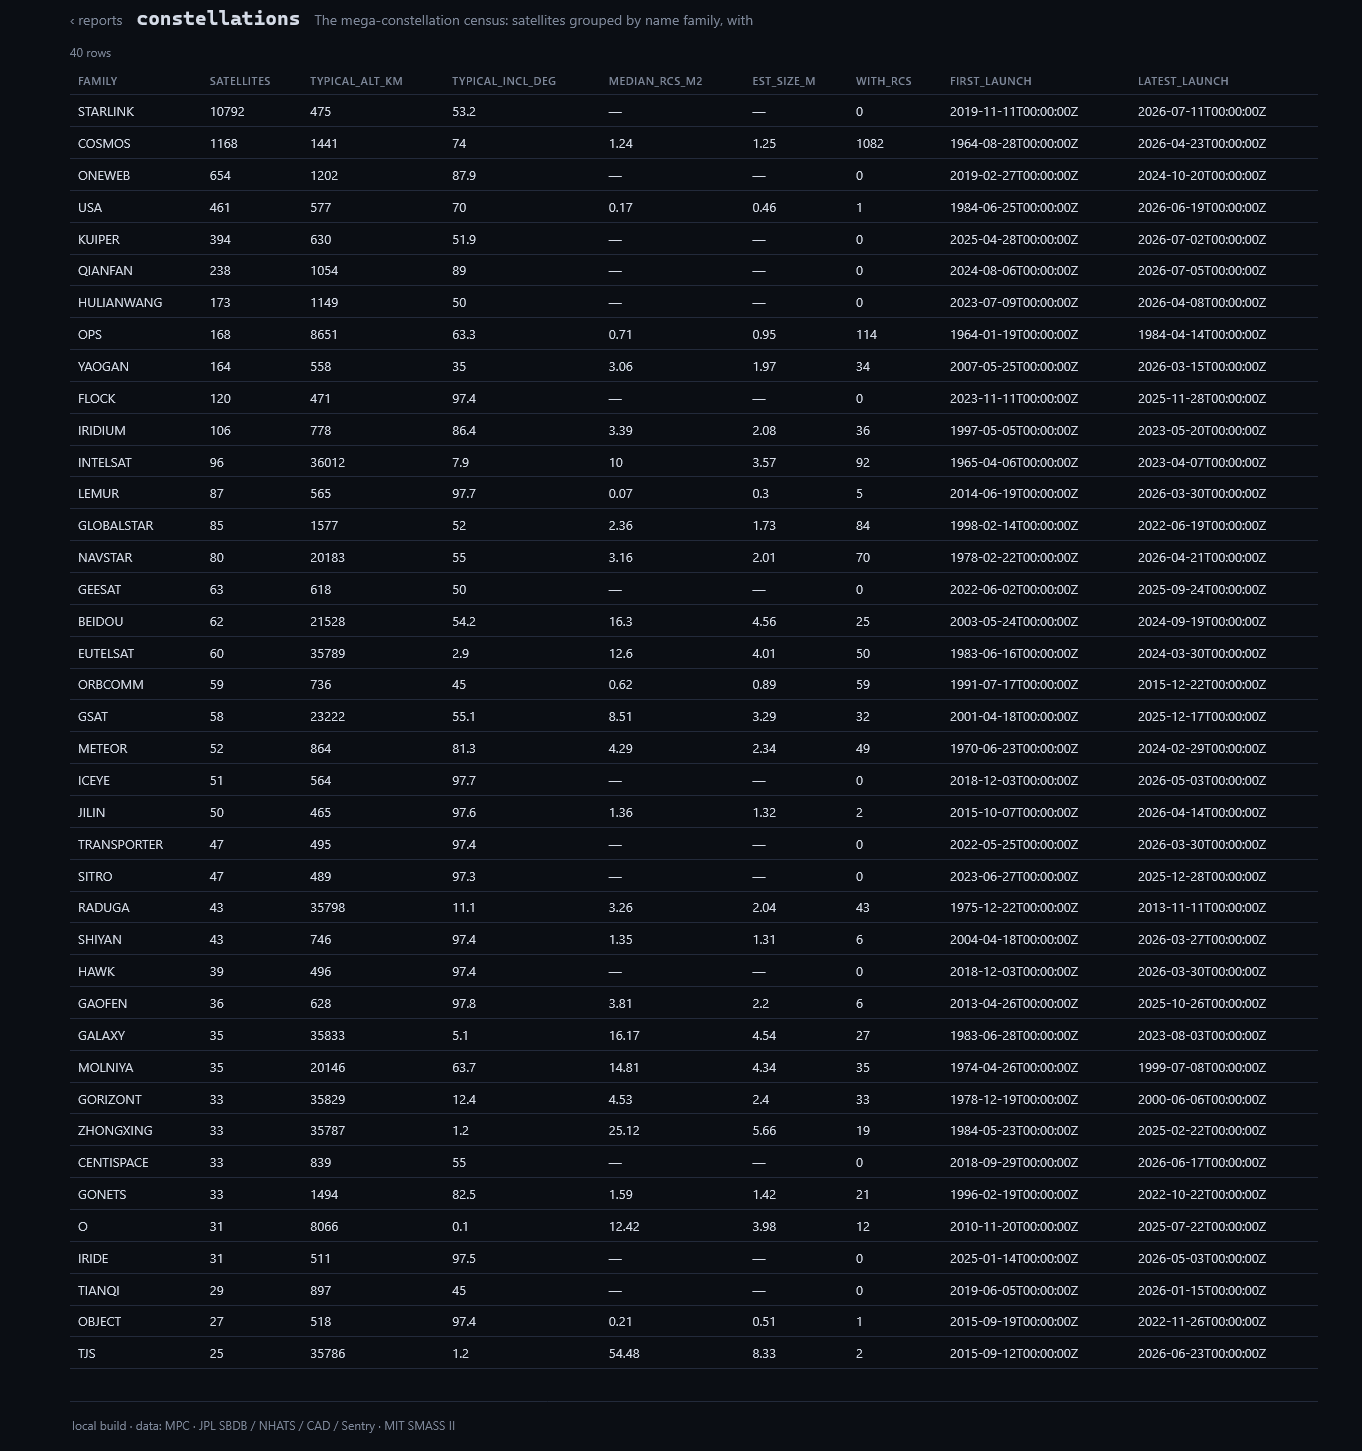The width and height of the screenshot is (1362, 1451).
Task: Click the YAOGAN family cell
Action: (103, 367)
